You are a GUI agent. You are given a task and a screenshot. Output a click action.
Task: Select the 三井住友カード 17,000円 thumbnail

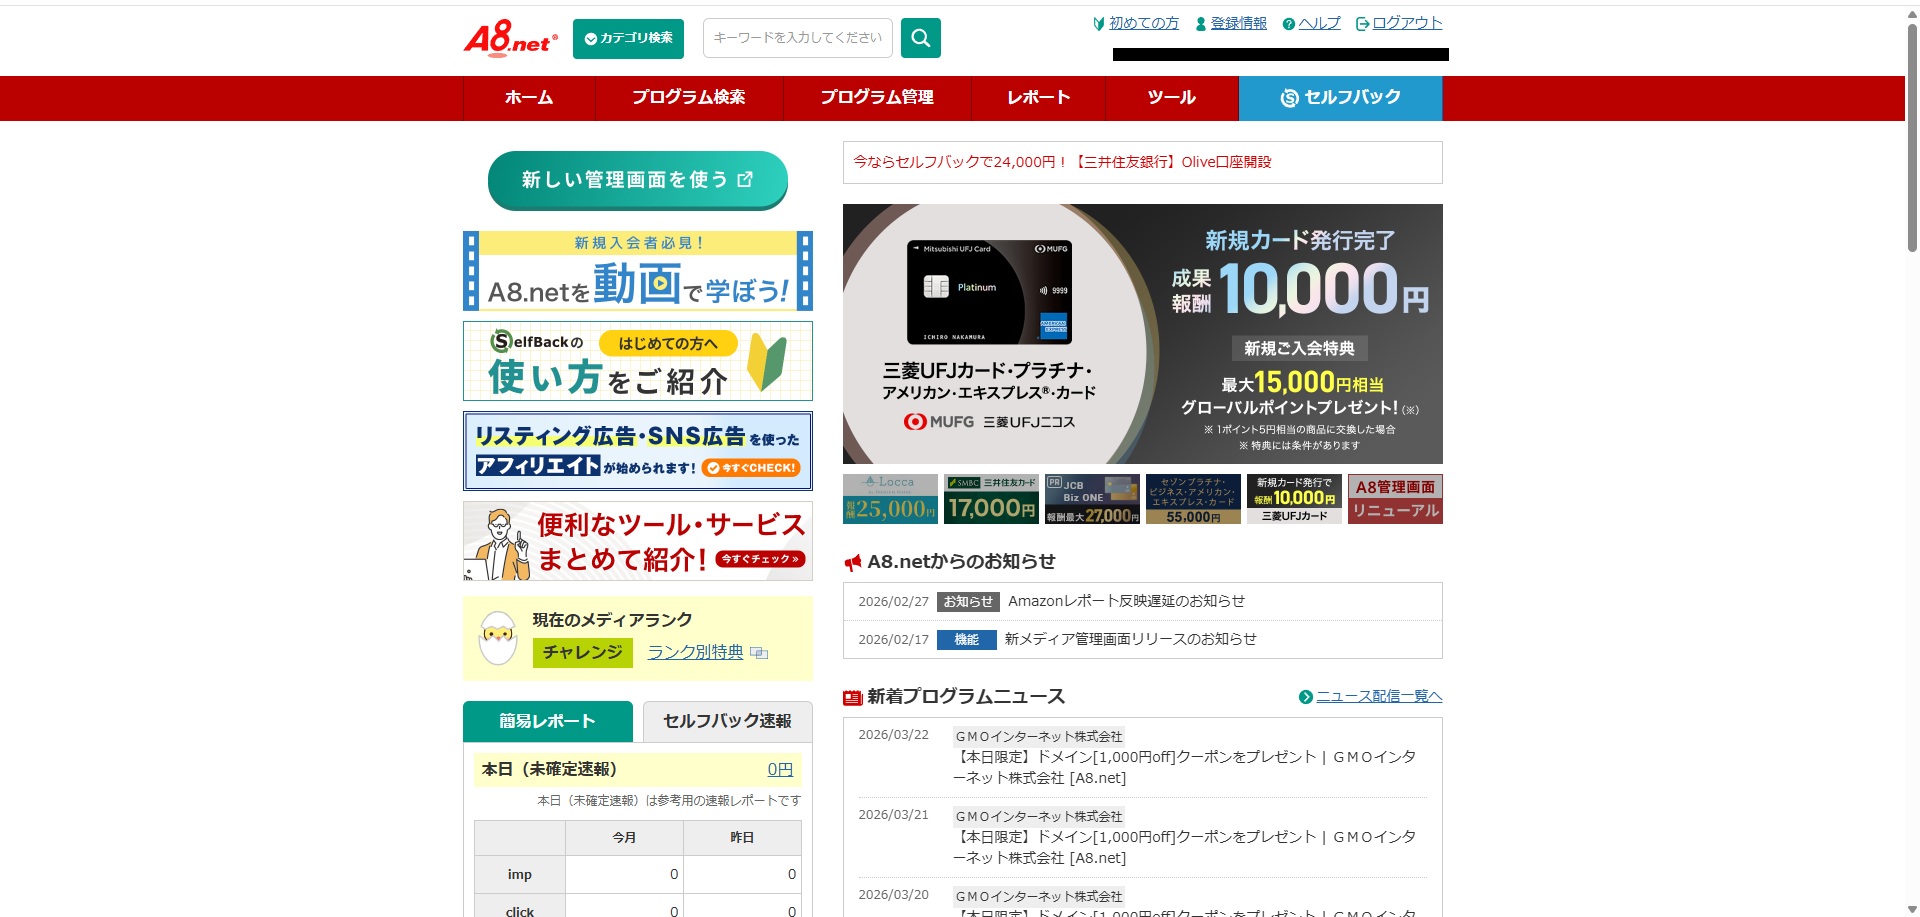991,499
